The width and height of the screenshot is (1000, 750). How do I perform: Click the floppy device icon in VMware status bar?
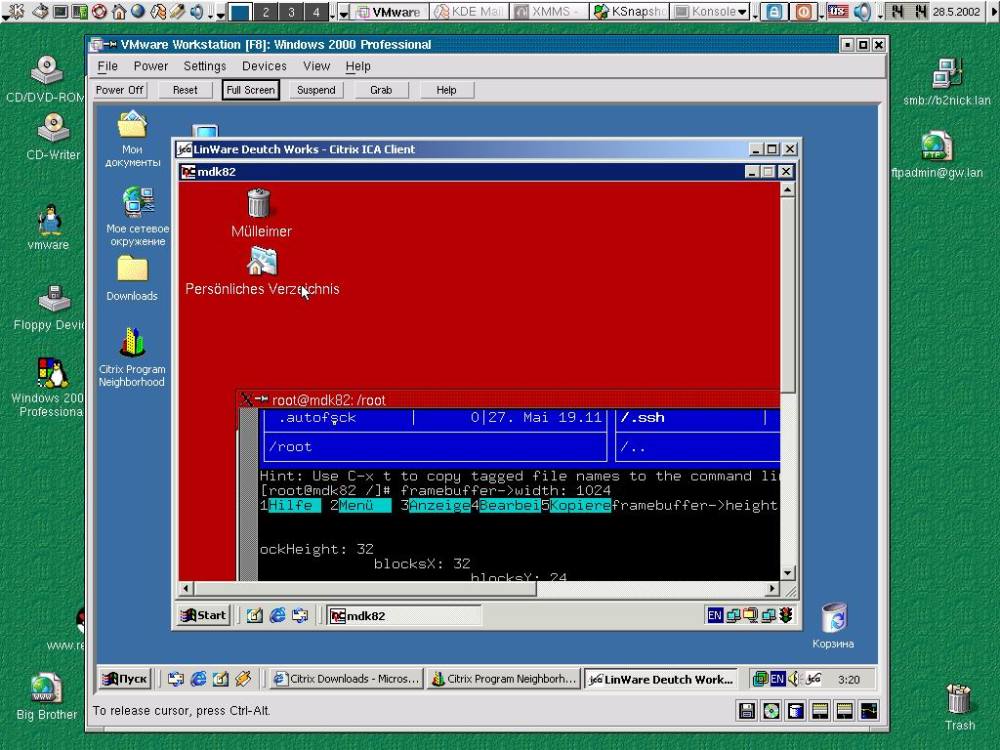(747, 710)
